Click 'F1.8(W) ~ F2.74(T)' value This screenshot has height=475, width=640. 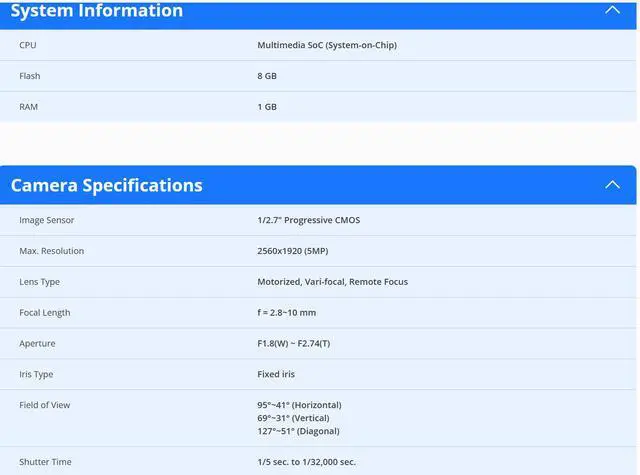coord(293,344)
